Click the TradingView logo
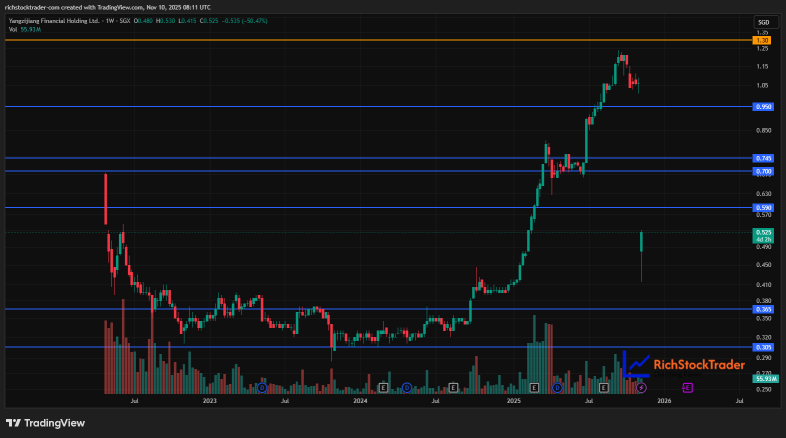Viewport: 786px width, 438px height. pos(46,423)
